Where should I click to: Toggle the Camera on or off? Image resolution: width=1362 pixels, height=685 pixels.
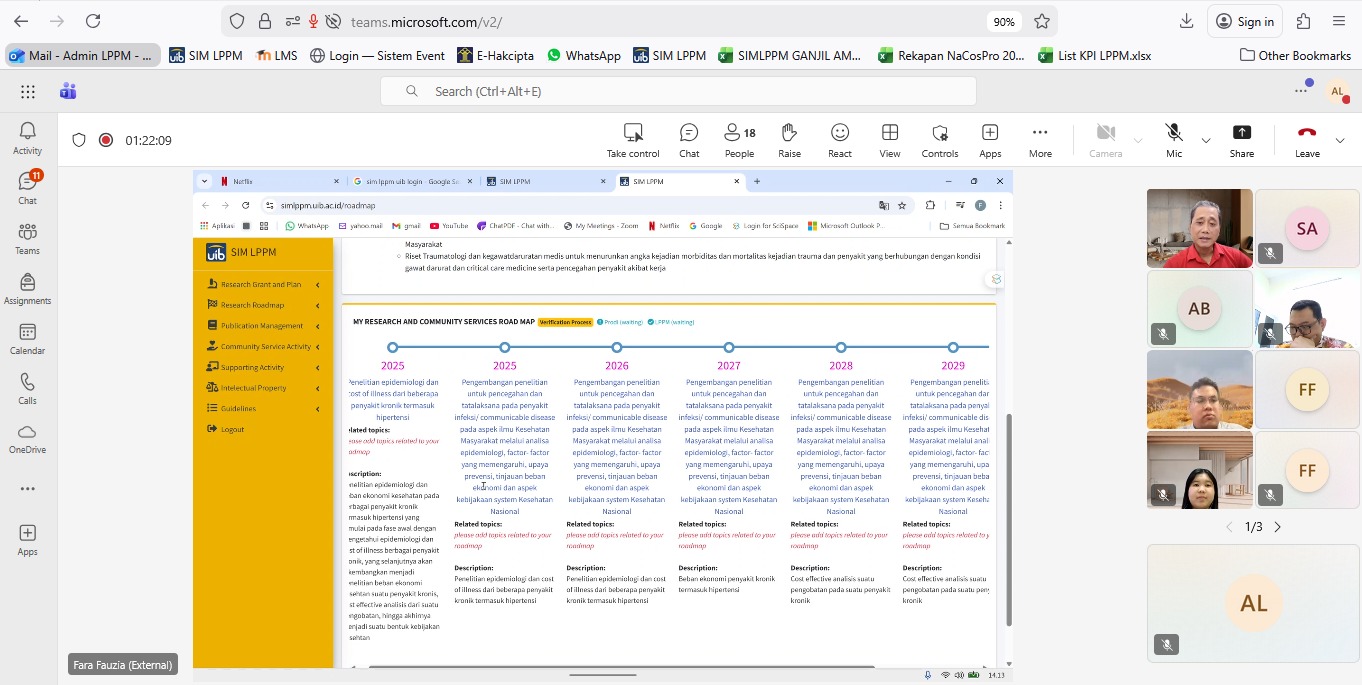1105,140
